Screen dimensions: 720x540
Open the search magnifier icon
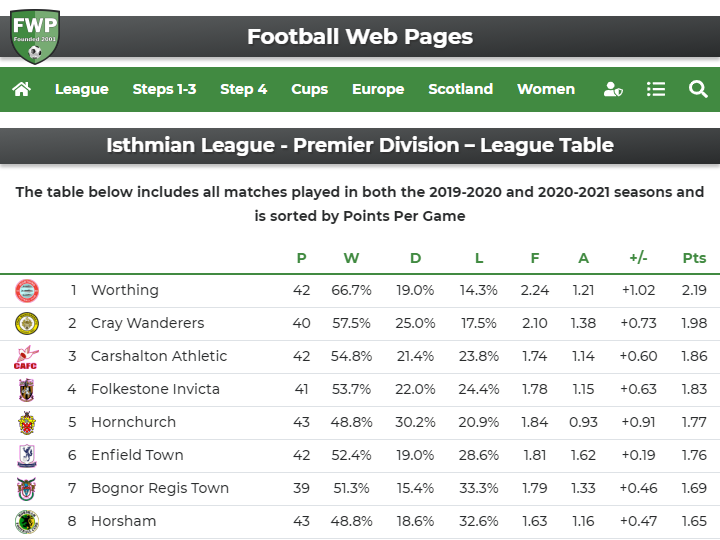click(x=698, y=89)
